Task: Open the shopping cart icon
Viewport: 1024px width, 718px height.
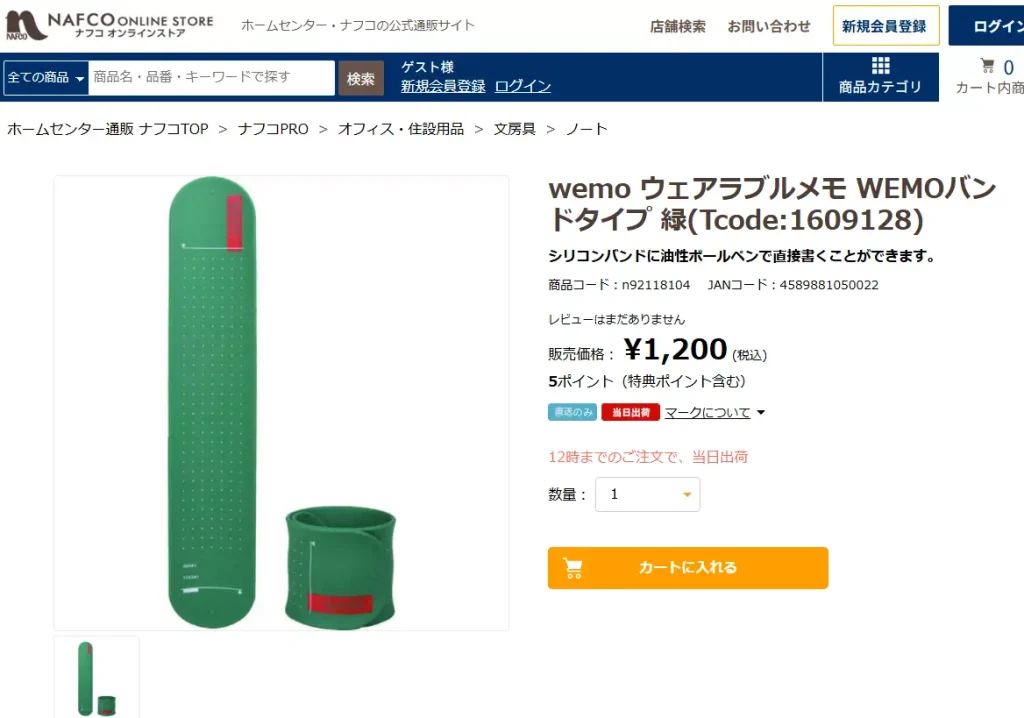Action: (x=988, y=67)
